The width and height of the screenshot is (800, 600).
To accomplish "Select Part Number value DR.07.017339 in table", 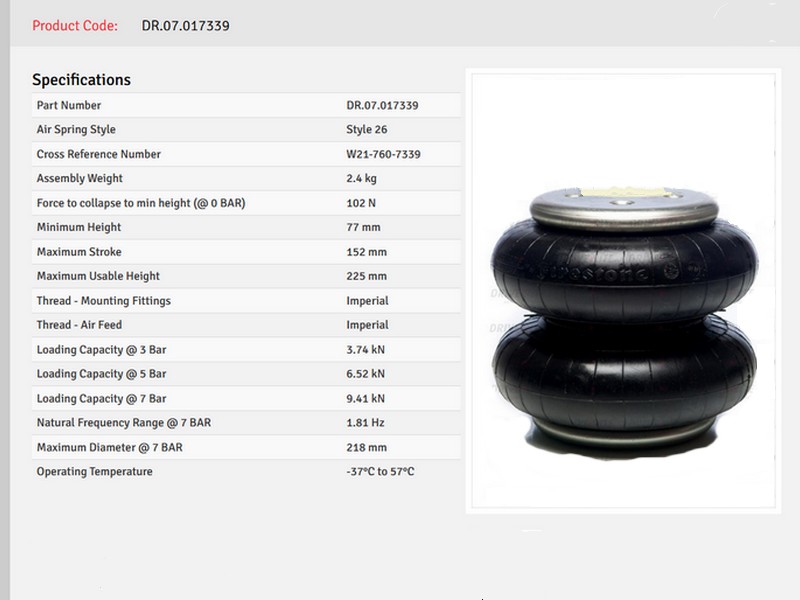I will [382, 105].
